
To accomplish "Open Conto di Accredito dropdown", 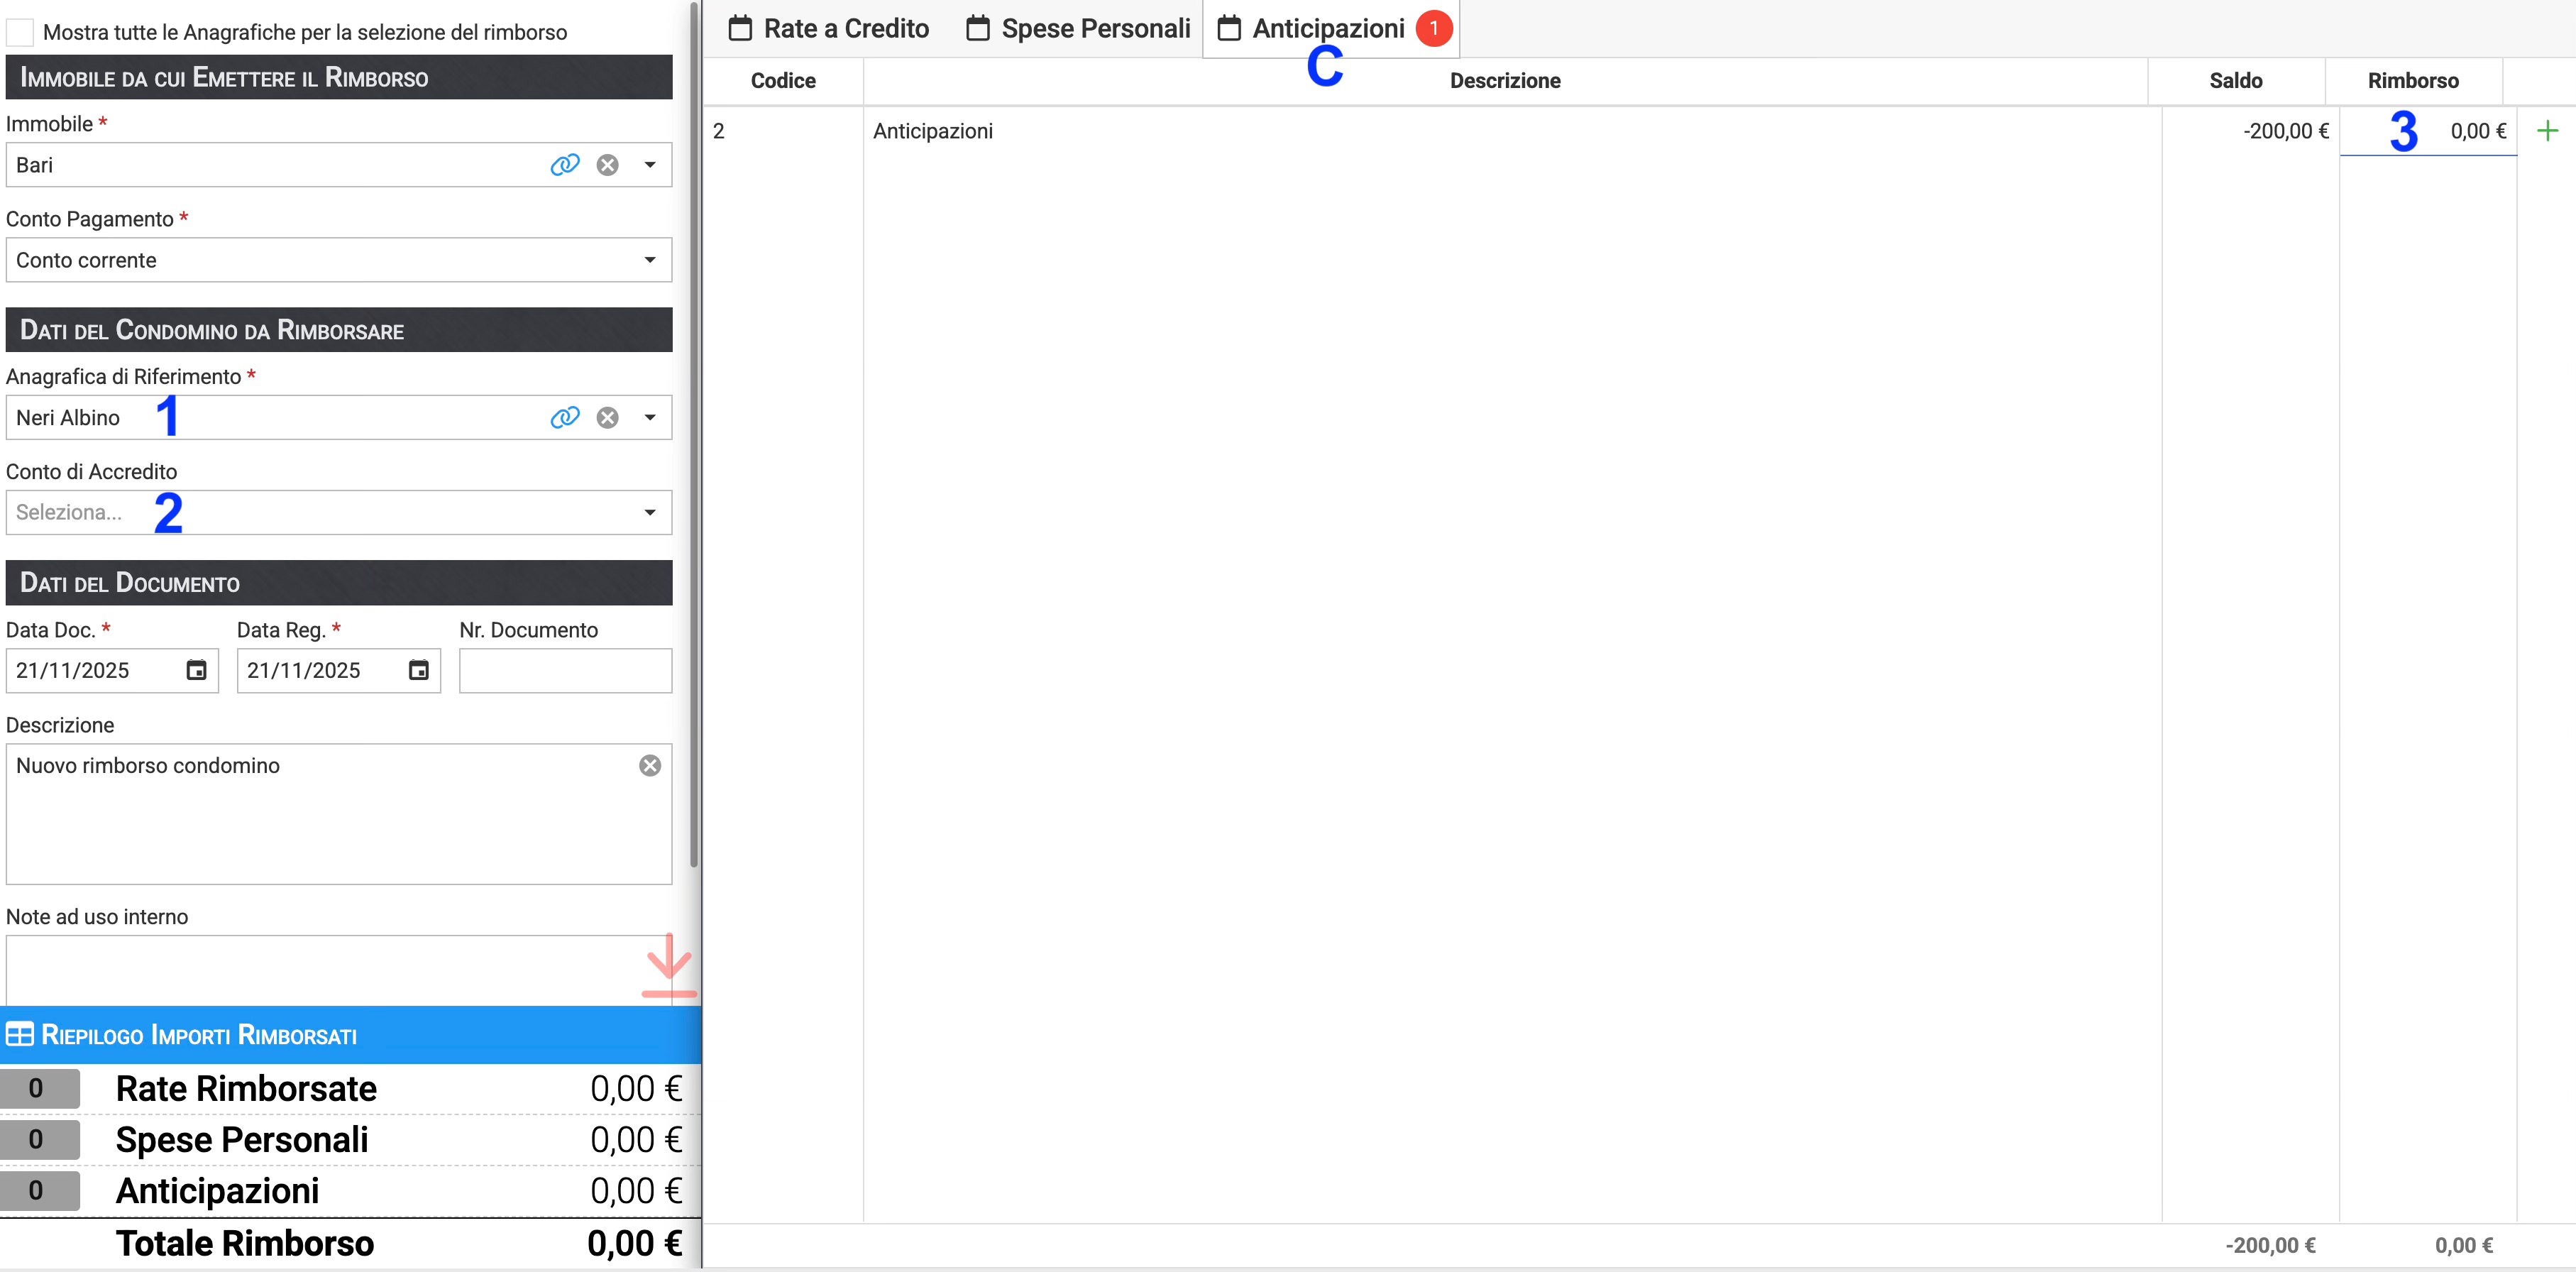I will click(650, 513).
